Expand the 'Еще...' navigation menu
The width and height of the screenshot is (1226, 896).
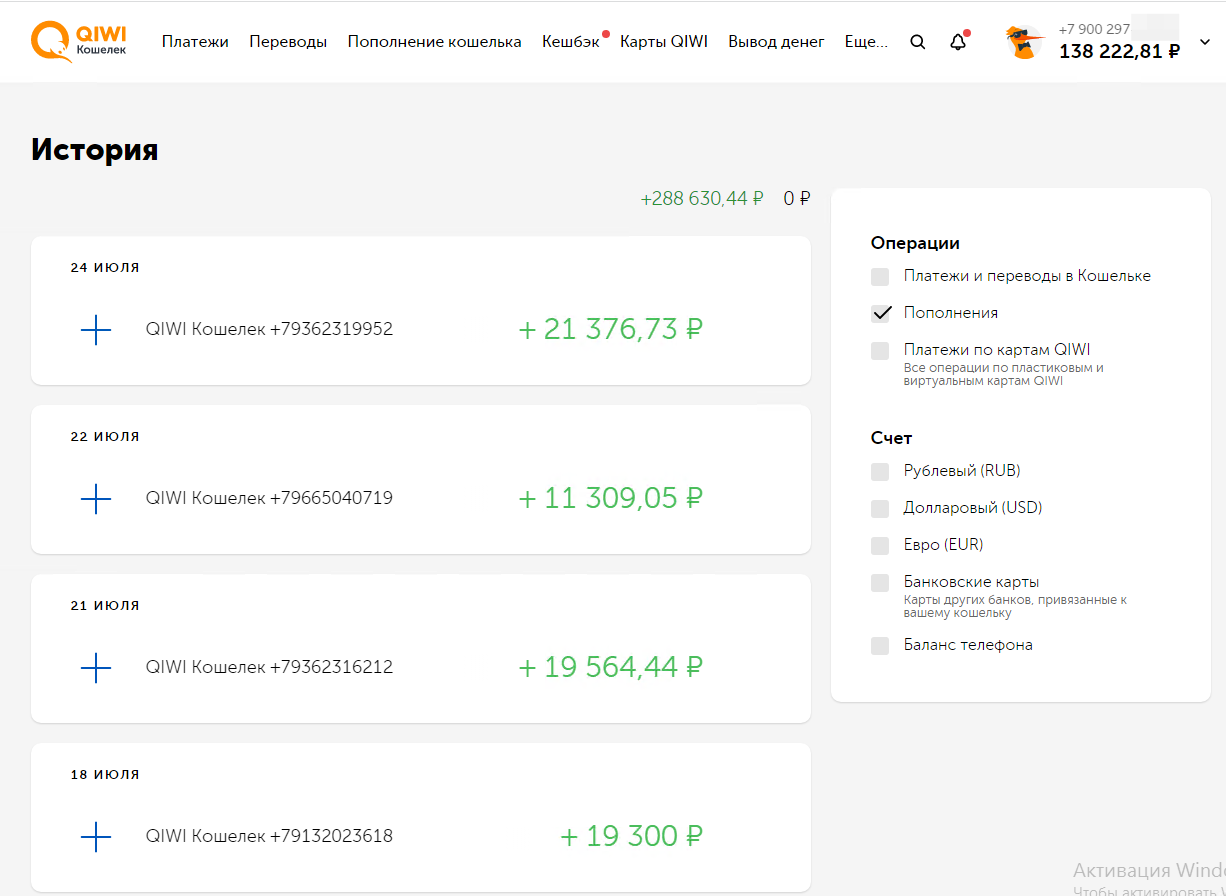point(866,42)
